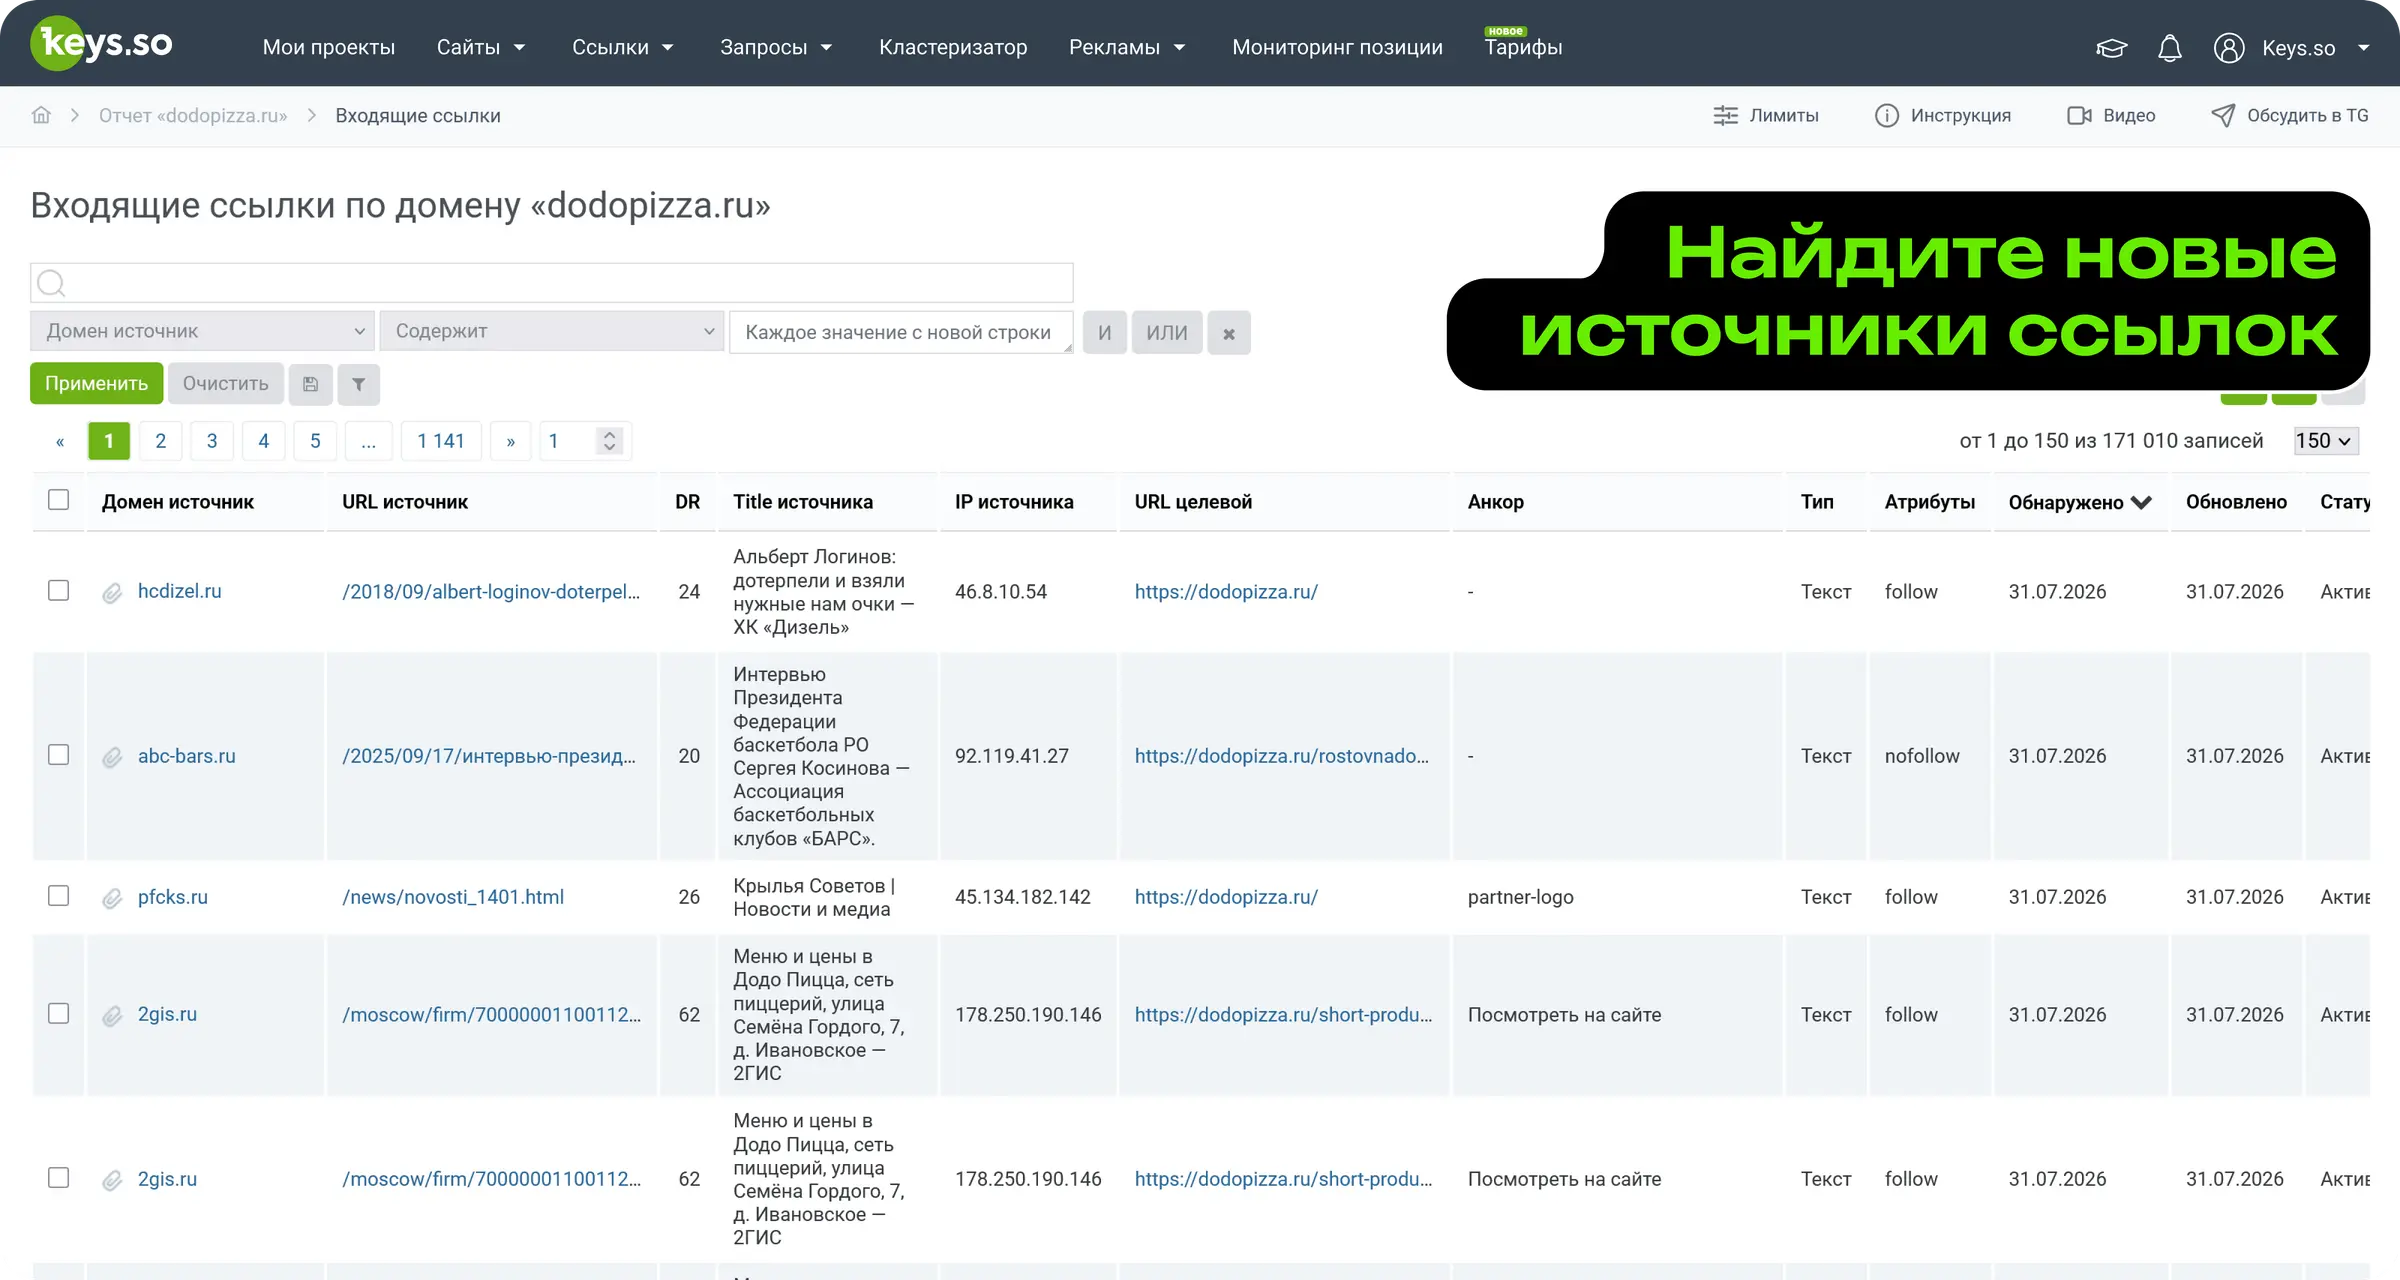This screenshot has width=2400, height=1280.
Task: Click the Инструкция info icon
Action: (x=1886, y=116)
